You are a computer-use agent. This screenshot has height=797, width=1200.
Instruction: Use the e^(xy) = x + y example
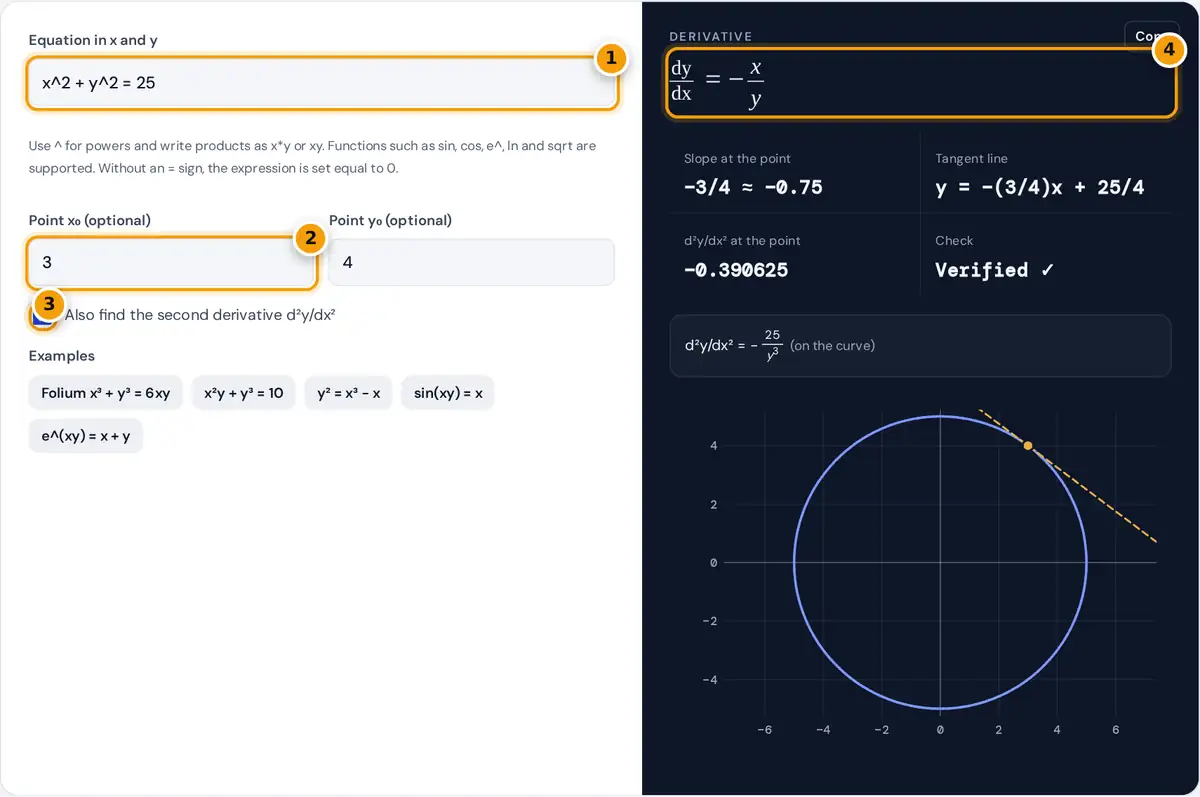point(86,436)
